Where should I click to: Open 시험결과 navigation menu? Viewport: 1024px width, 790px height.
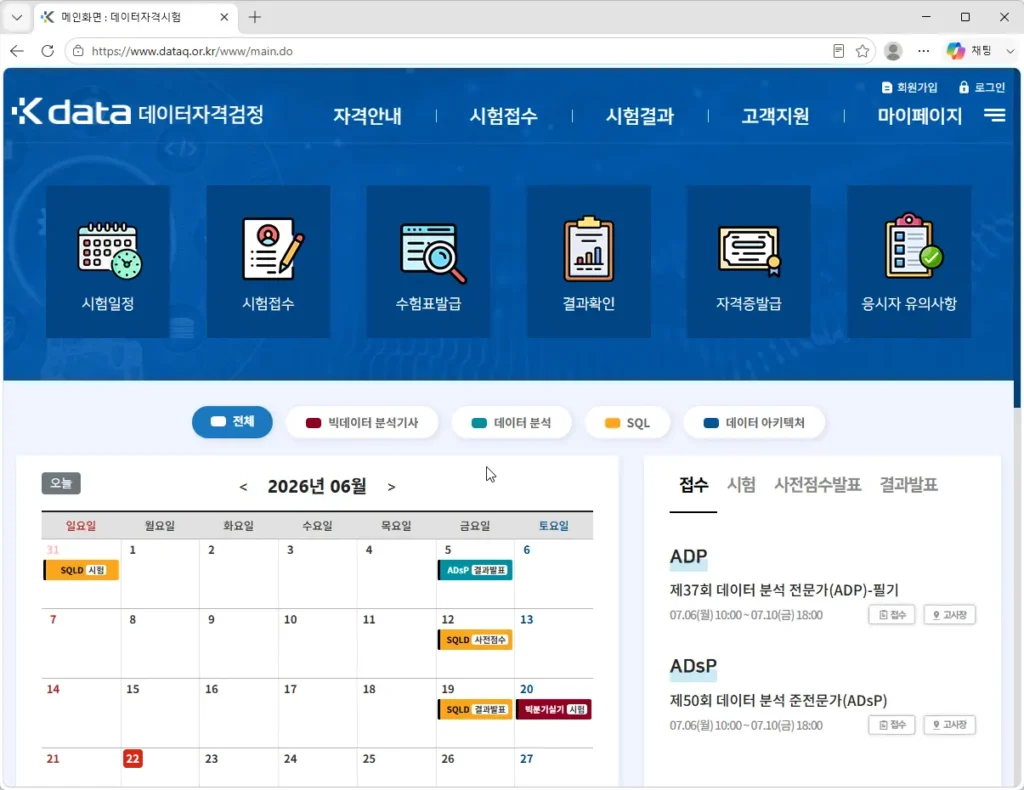click(639, 116)
